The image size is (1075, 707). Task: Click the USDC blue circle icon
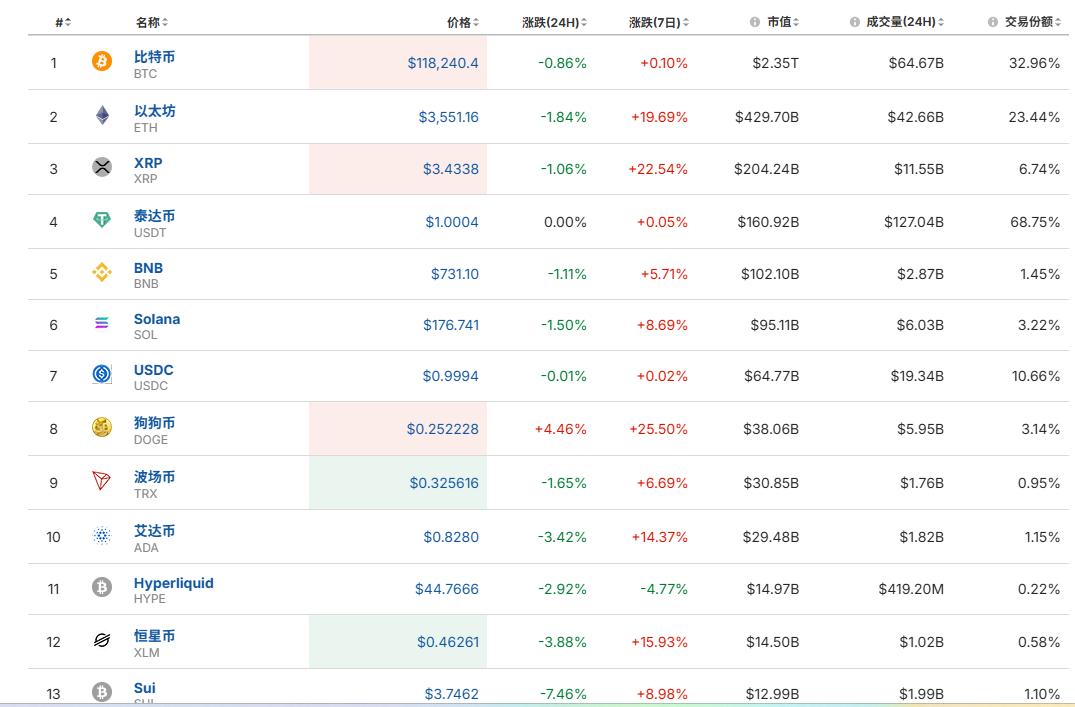point(101,374)
